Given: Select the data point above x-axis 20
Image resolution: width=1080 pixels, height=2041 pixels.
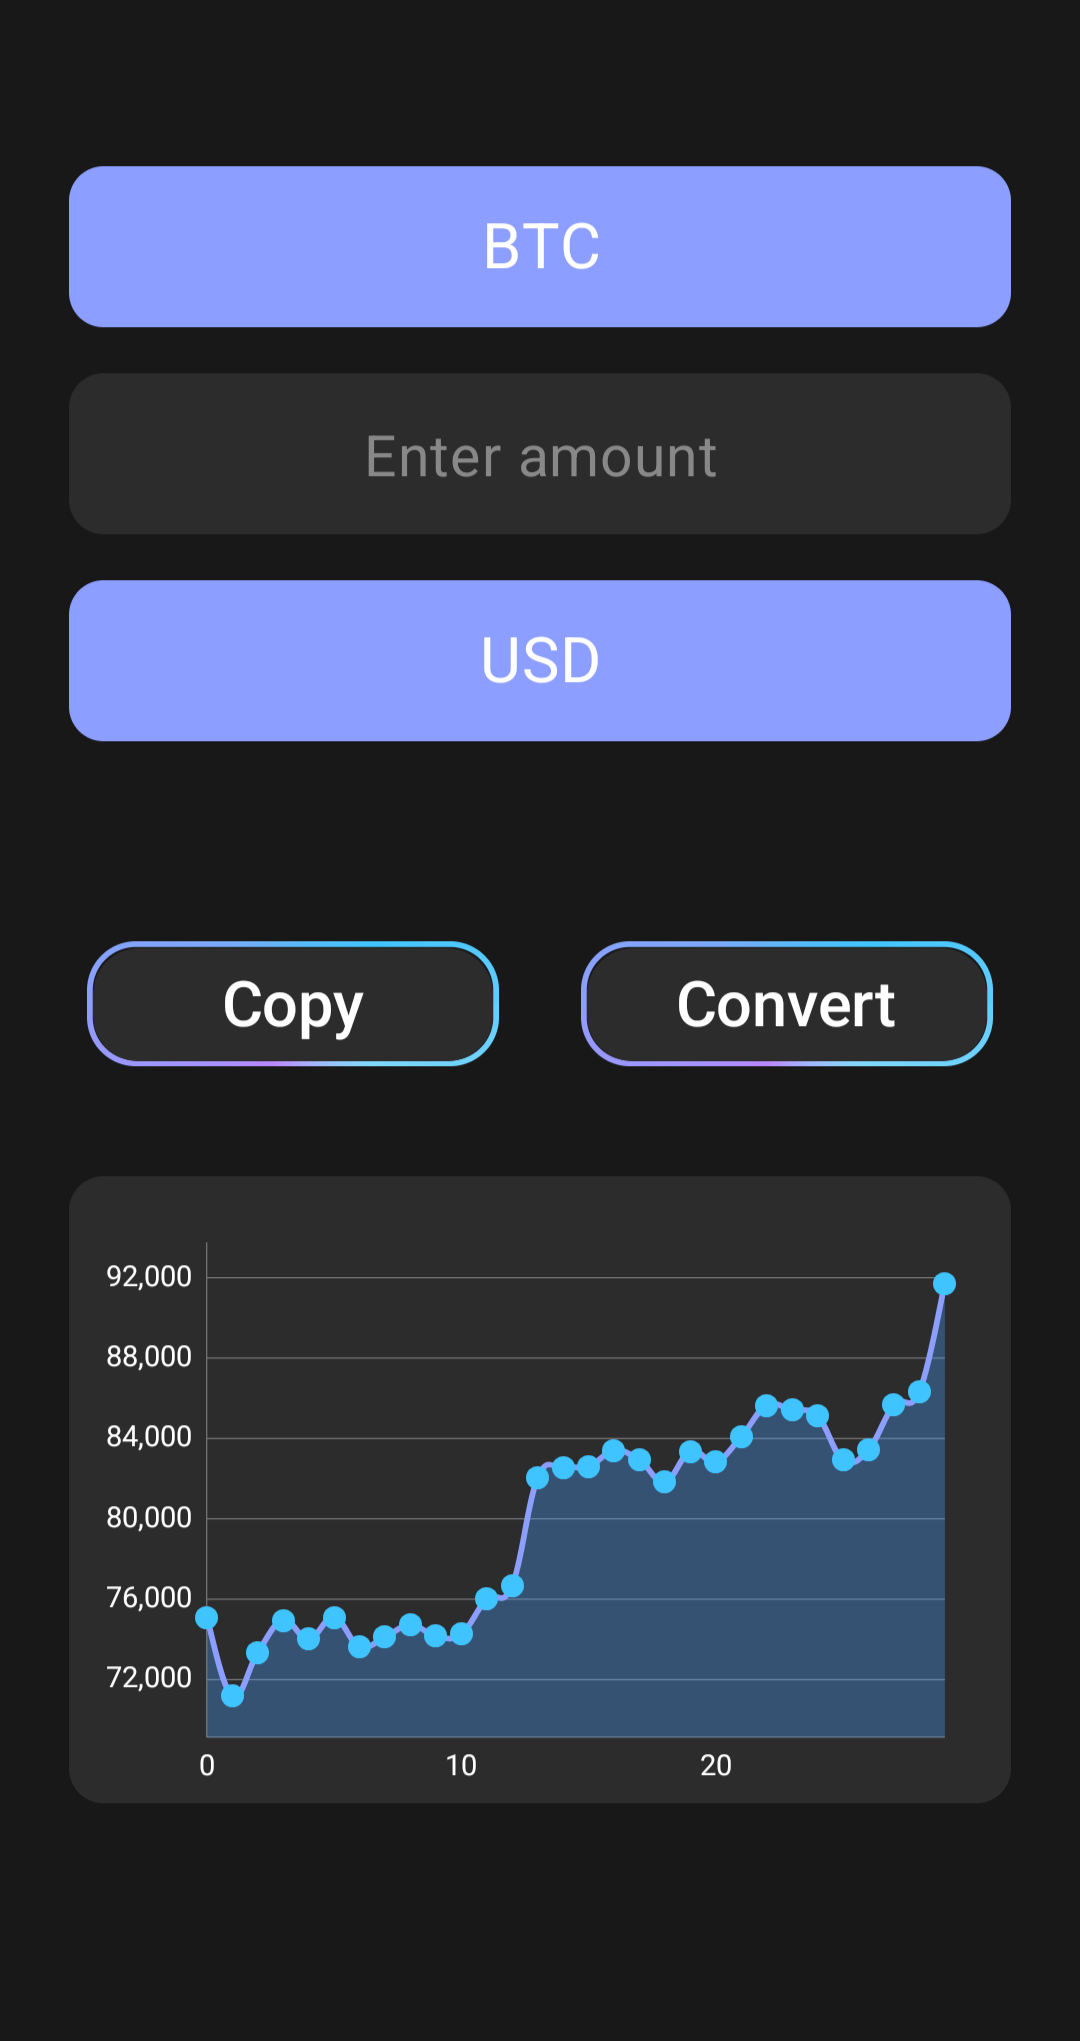Looking at the screenshot, I should [x=716, y=1462].
